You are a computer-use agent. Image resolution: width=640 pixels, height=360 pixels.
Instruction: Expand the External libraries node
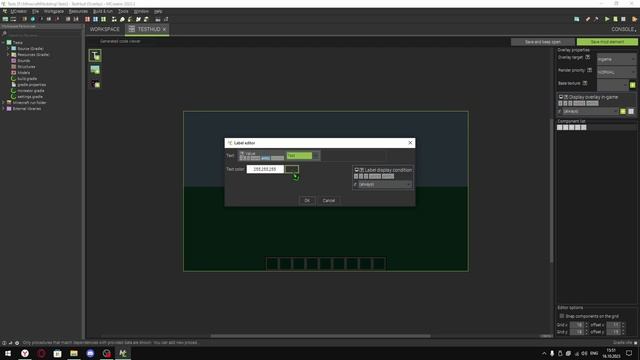(3, 109)
